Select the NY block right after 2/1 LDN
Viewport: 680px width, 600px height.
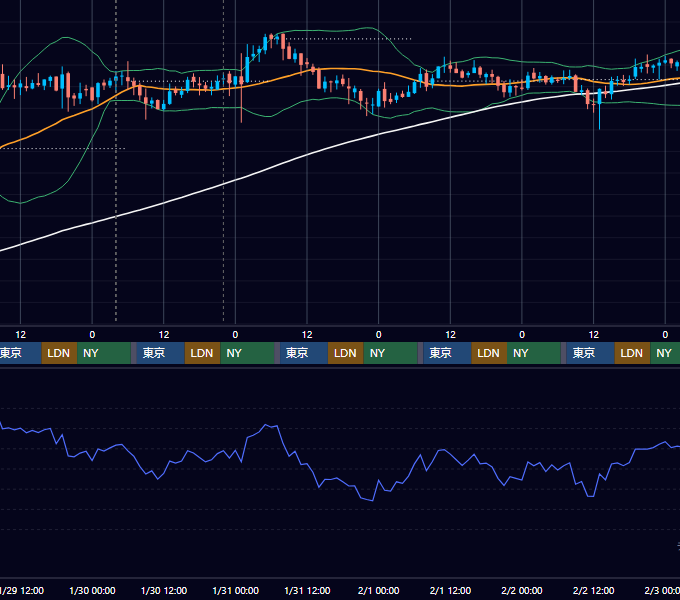coord(534,353)
